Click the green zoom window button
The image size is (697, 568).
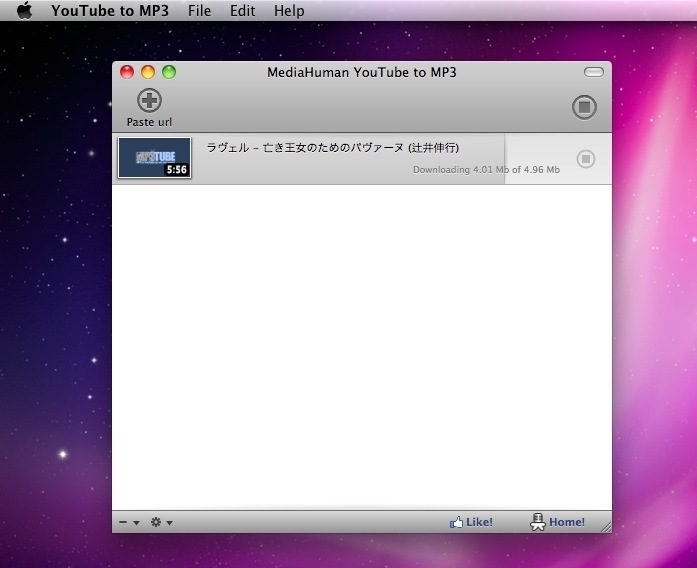169,72
